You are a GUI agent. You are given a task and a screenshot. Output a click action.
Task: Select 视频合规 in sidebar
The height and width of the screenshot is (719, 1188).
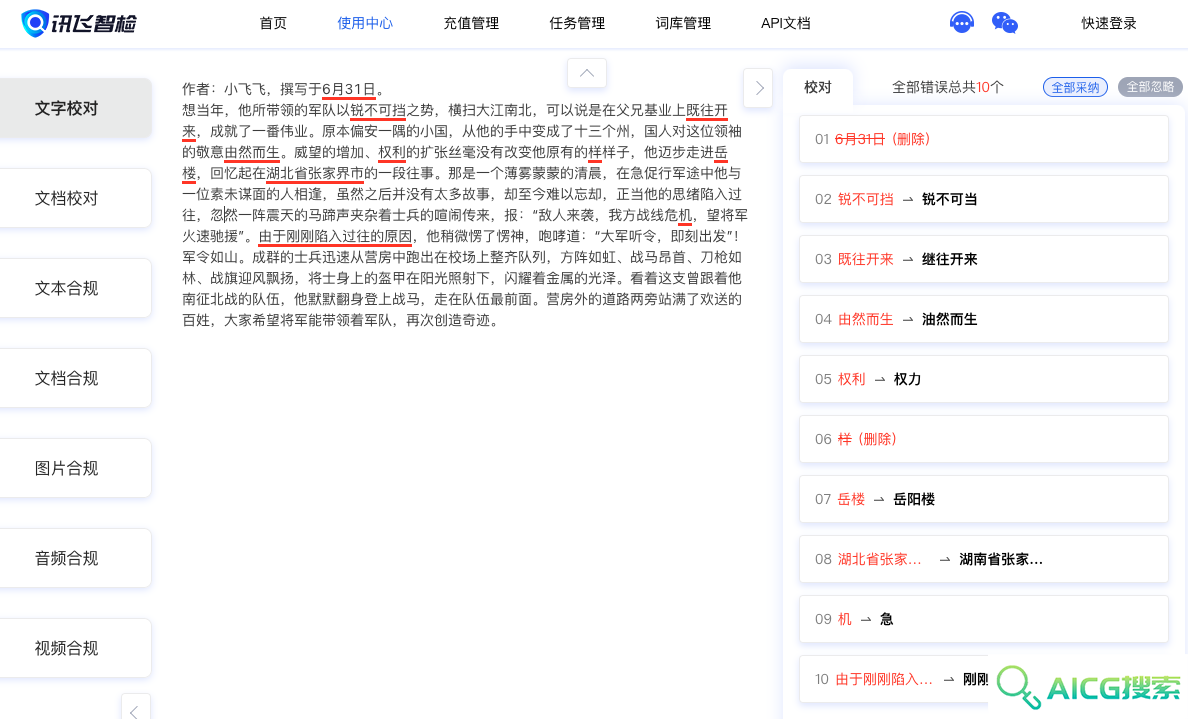click(74, 649)
